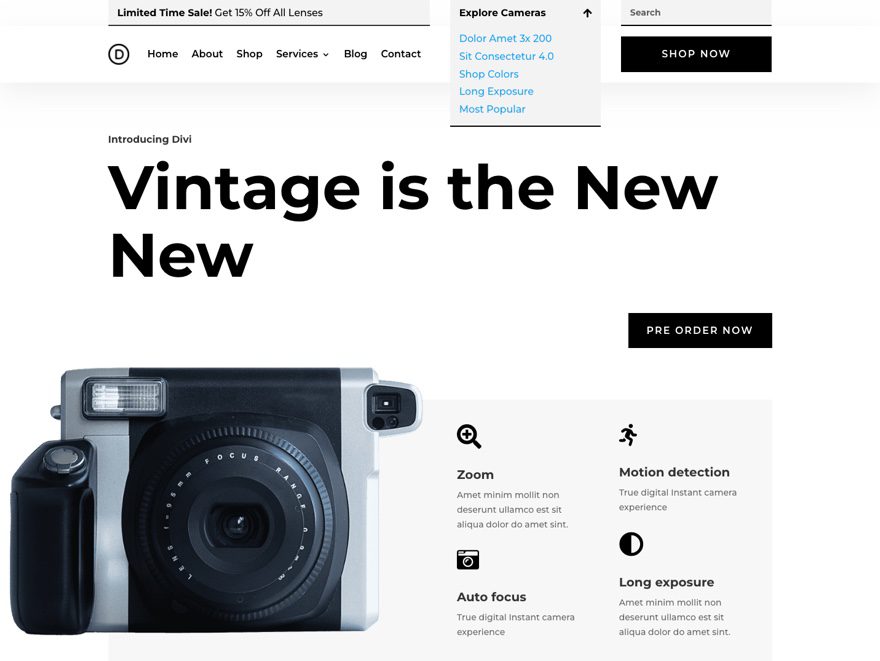Viewport: 880px width, 661px height.
Task: Click the Long exposure half-circle icon
Action: coord(631,544)
